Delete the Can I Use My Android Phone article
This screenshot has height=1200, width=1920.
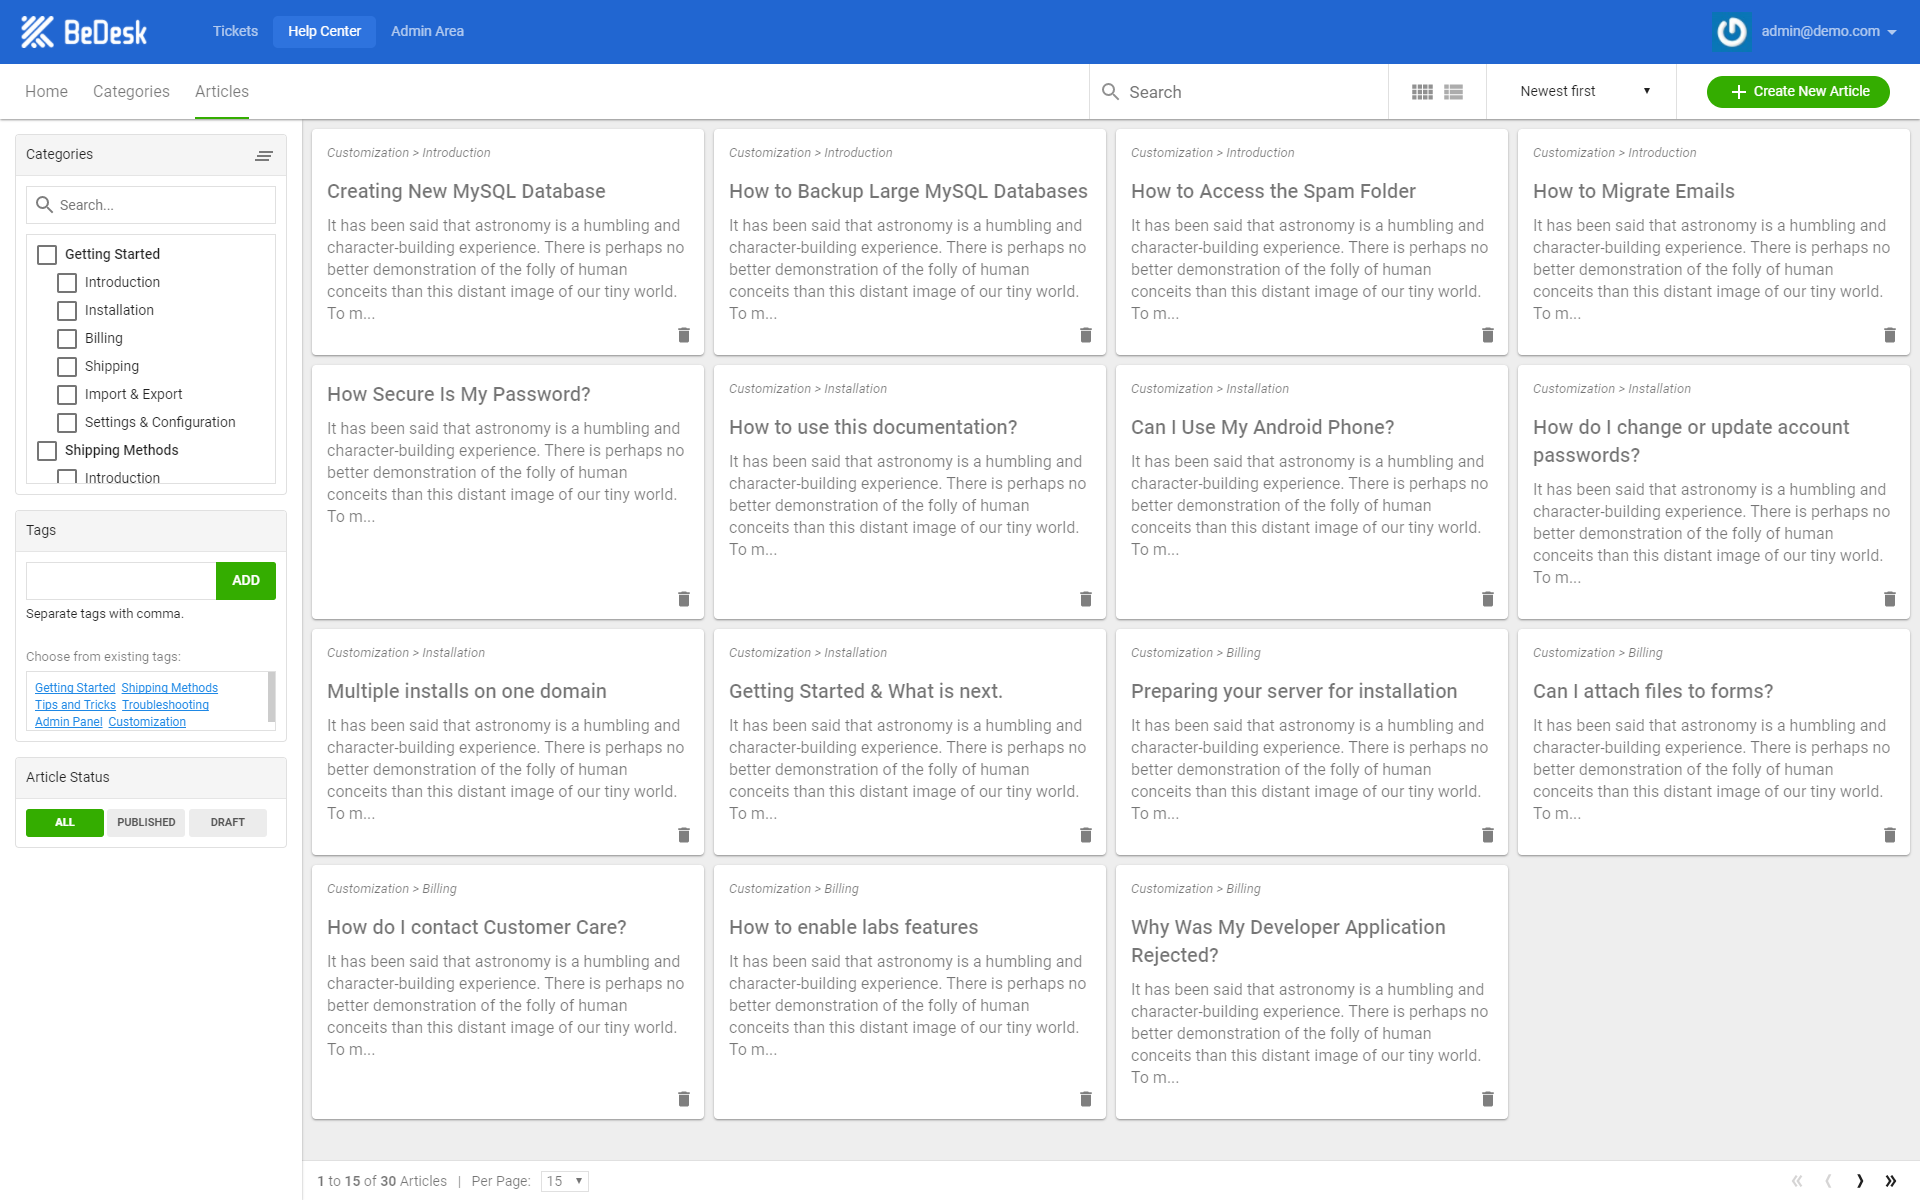tap(1488, 599)
